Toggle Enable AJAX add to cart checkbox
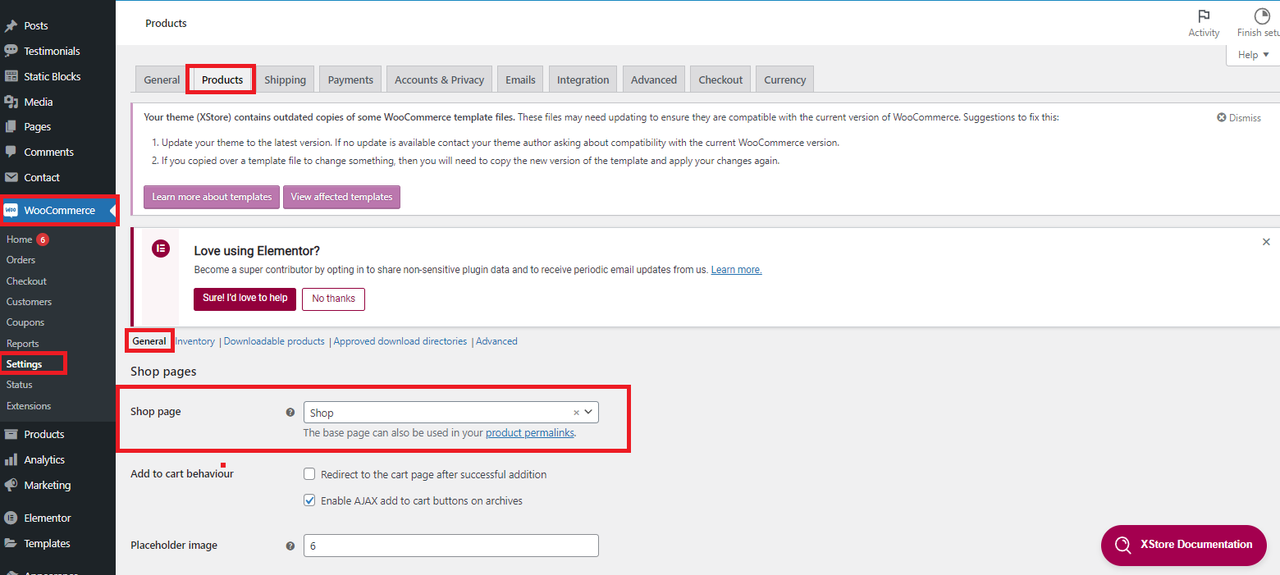This screenshot has width=1280, height=575. tap(310, 500)
